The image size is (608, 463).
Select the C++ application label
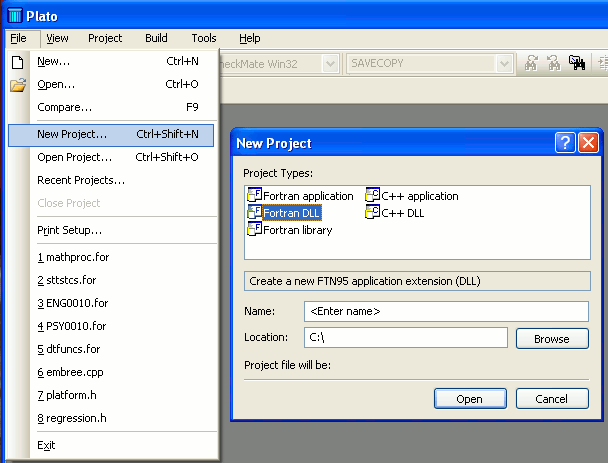(x=420, y=196)
